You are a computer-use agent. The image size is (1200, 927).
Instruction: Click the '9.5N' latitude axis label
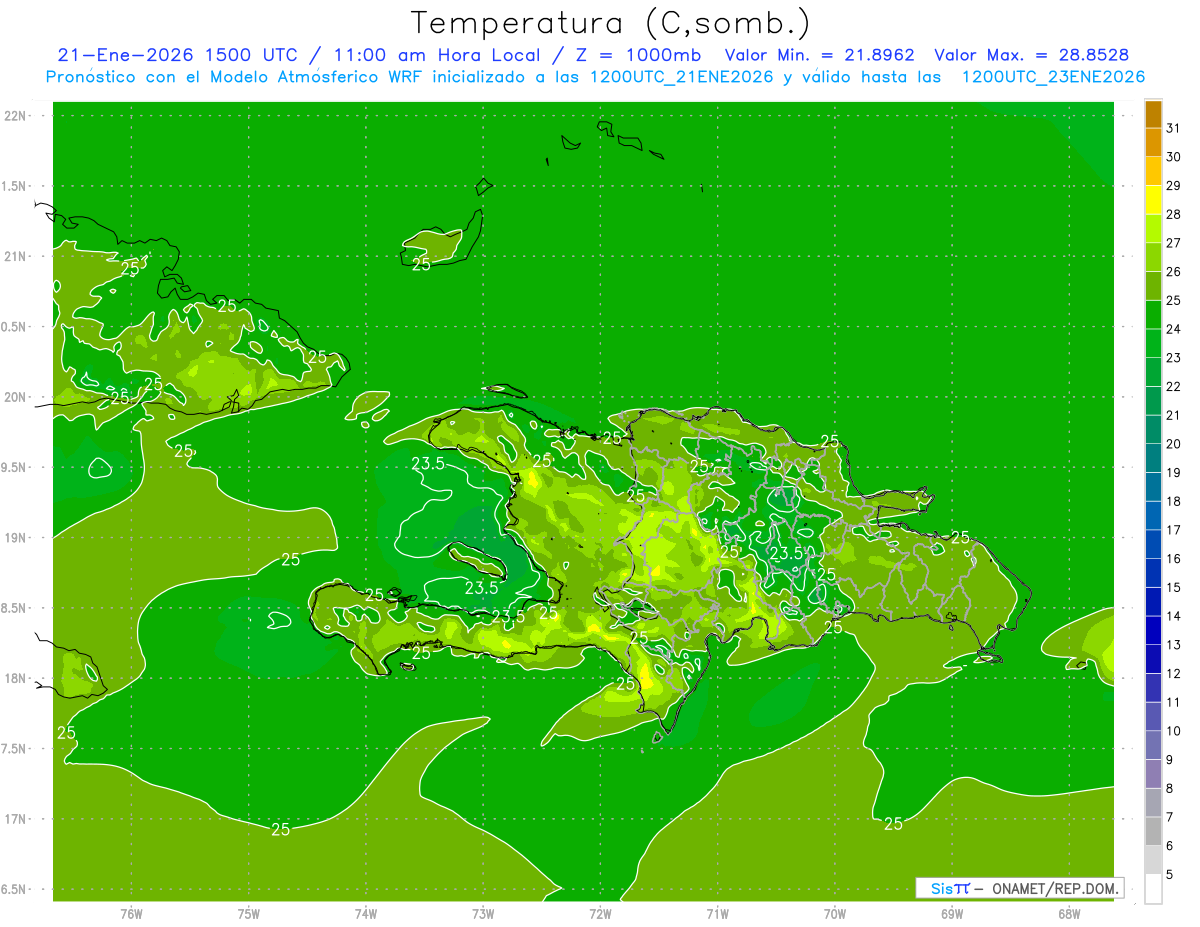15,467
